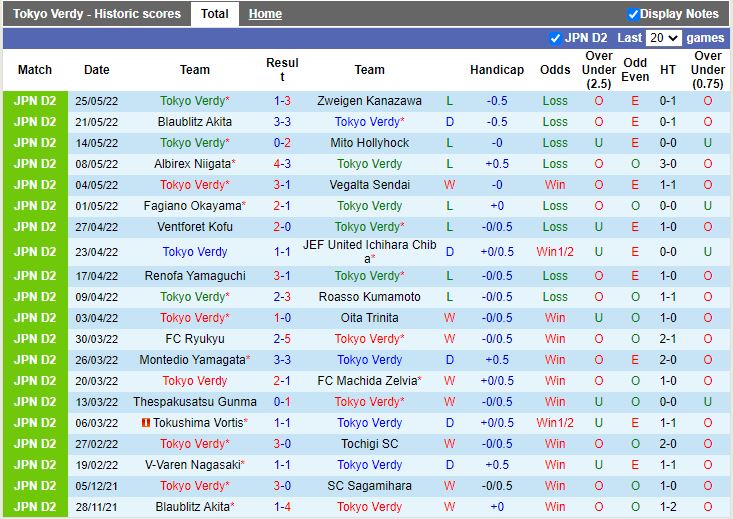Click the red card icon beside Tokushima Vortis
The image size is (733, 519).
tap(145, 423)
